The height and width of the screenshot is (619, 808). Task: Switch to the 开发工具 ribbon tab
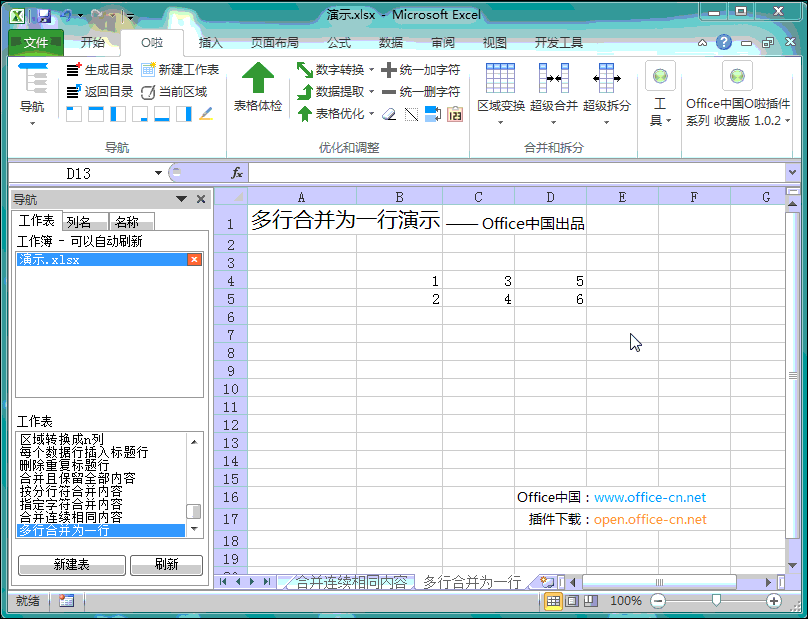[x=559, y=43]
